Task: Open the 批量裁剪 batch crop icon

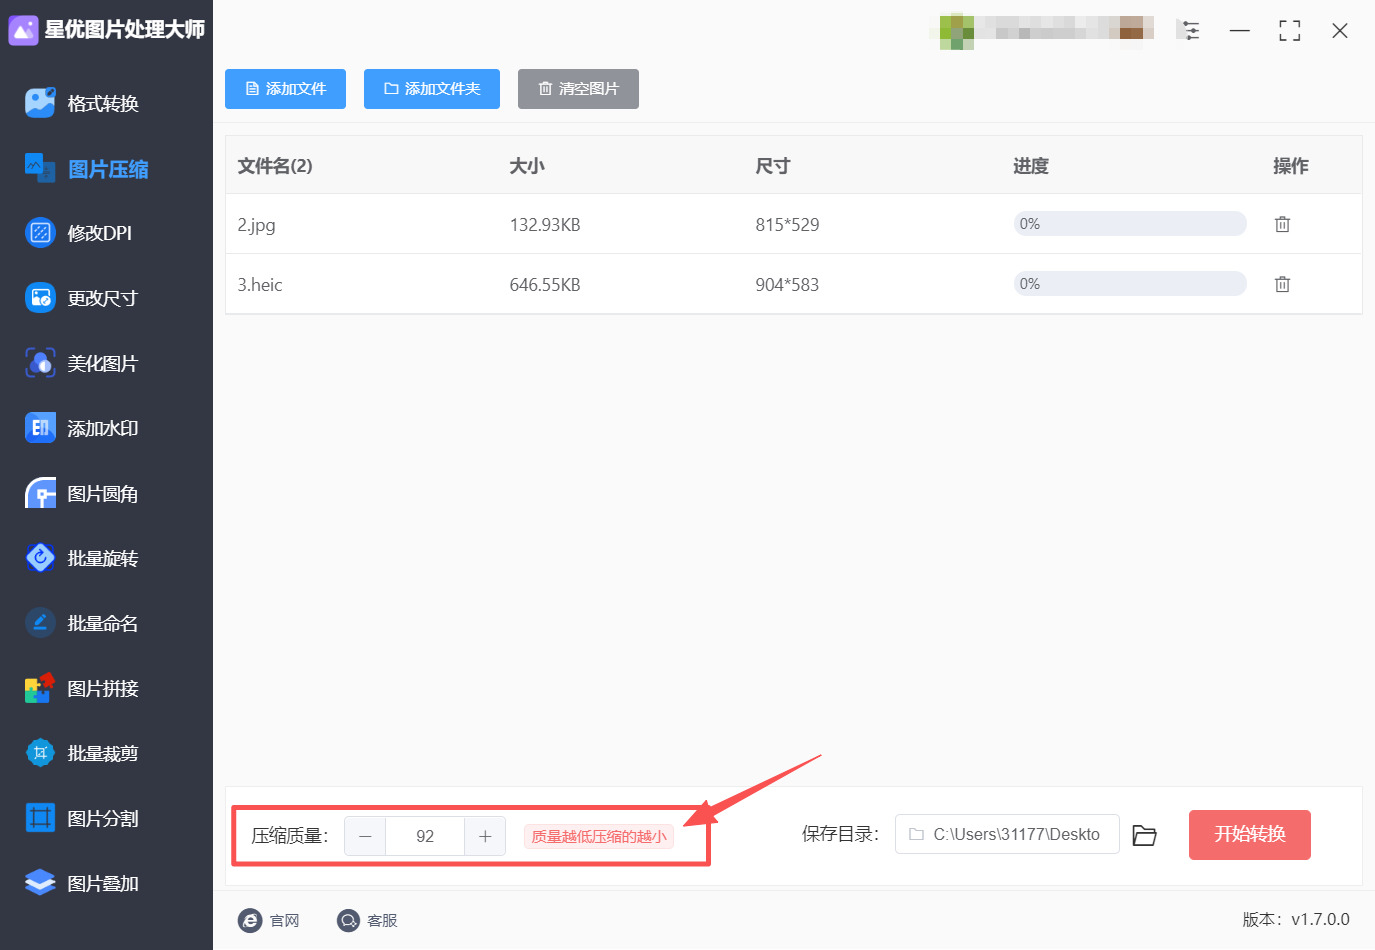Action: coord(40,753)
